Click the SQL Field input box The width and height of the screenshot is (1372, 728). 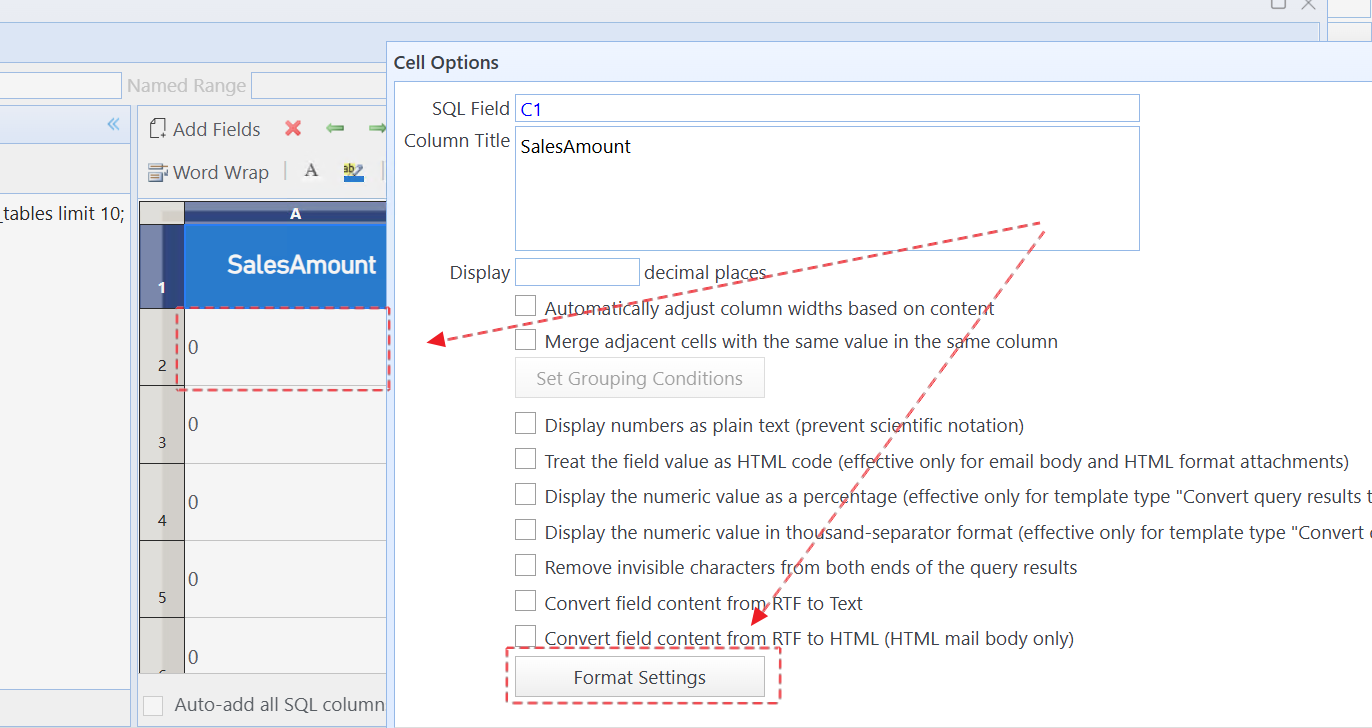[x=827, y=108]
